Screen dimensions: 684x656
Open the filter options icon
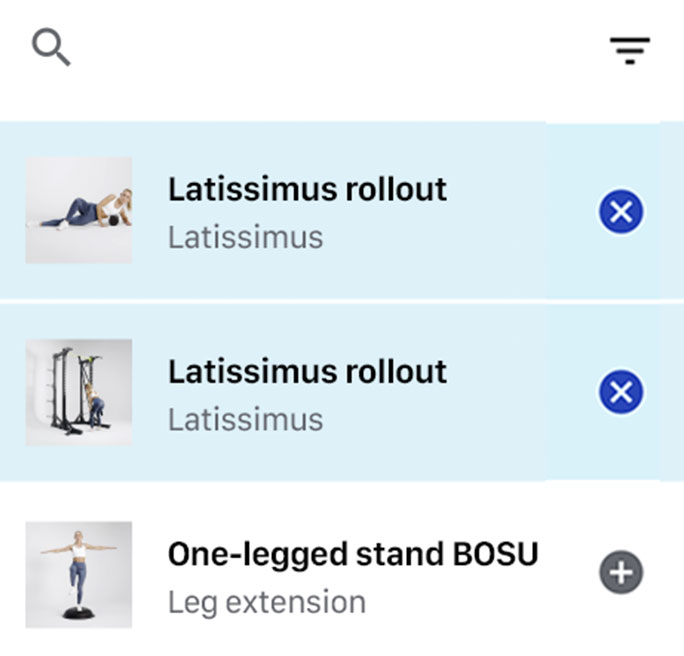pyautogui.click(x=629, y=49)
